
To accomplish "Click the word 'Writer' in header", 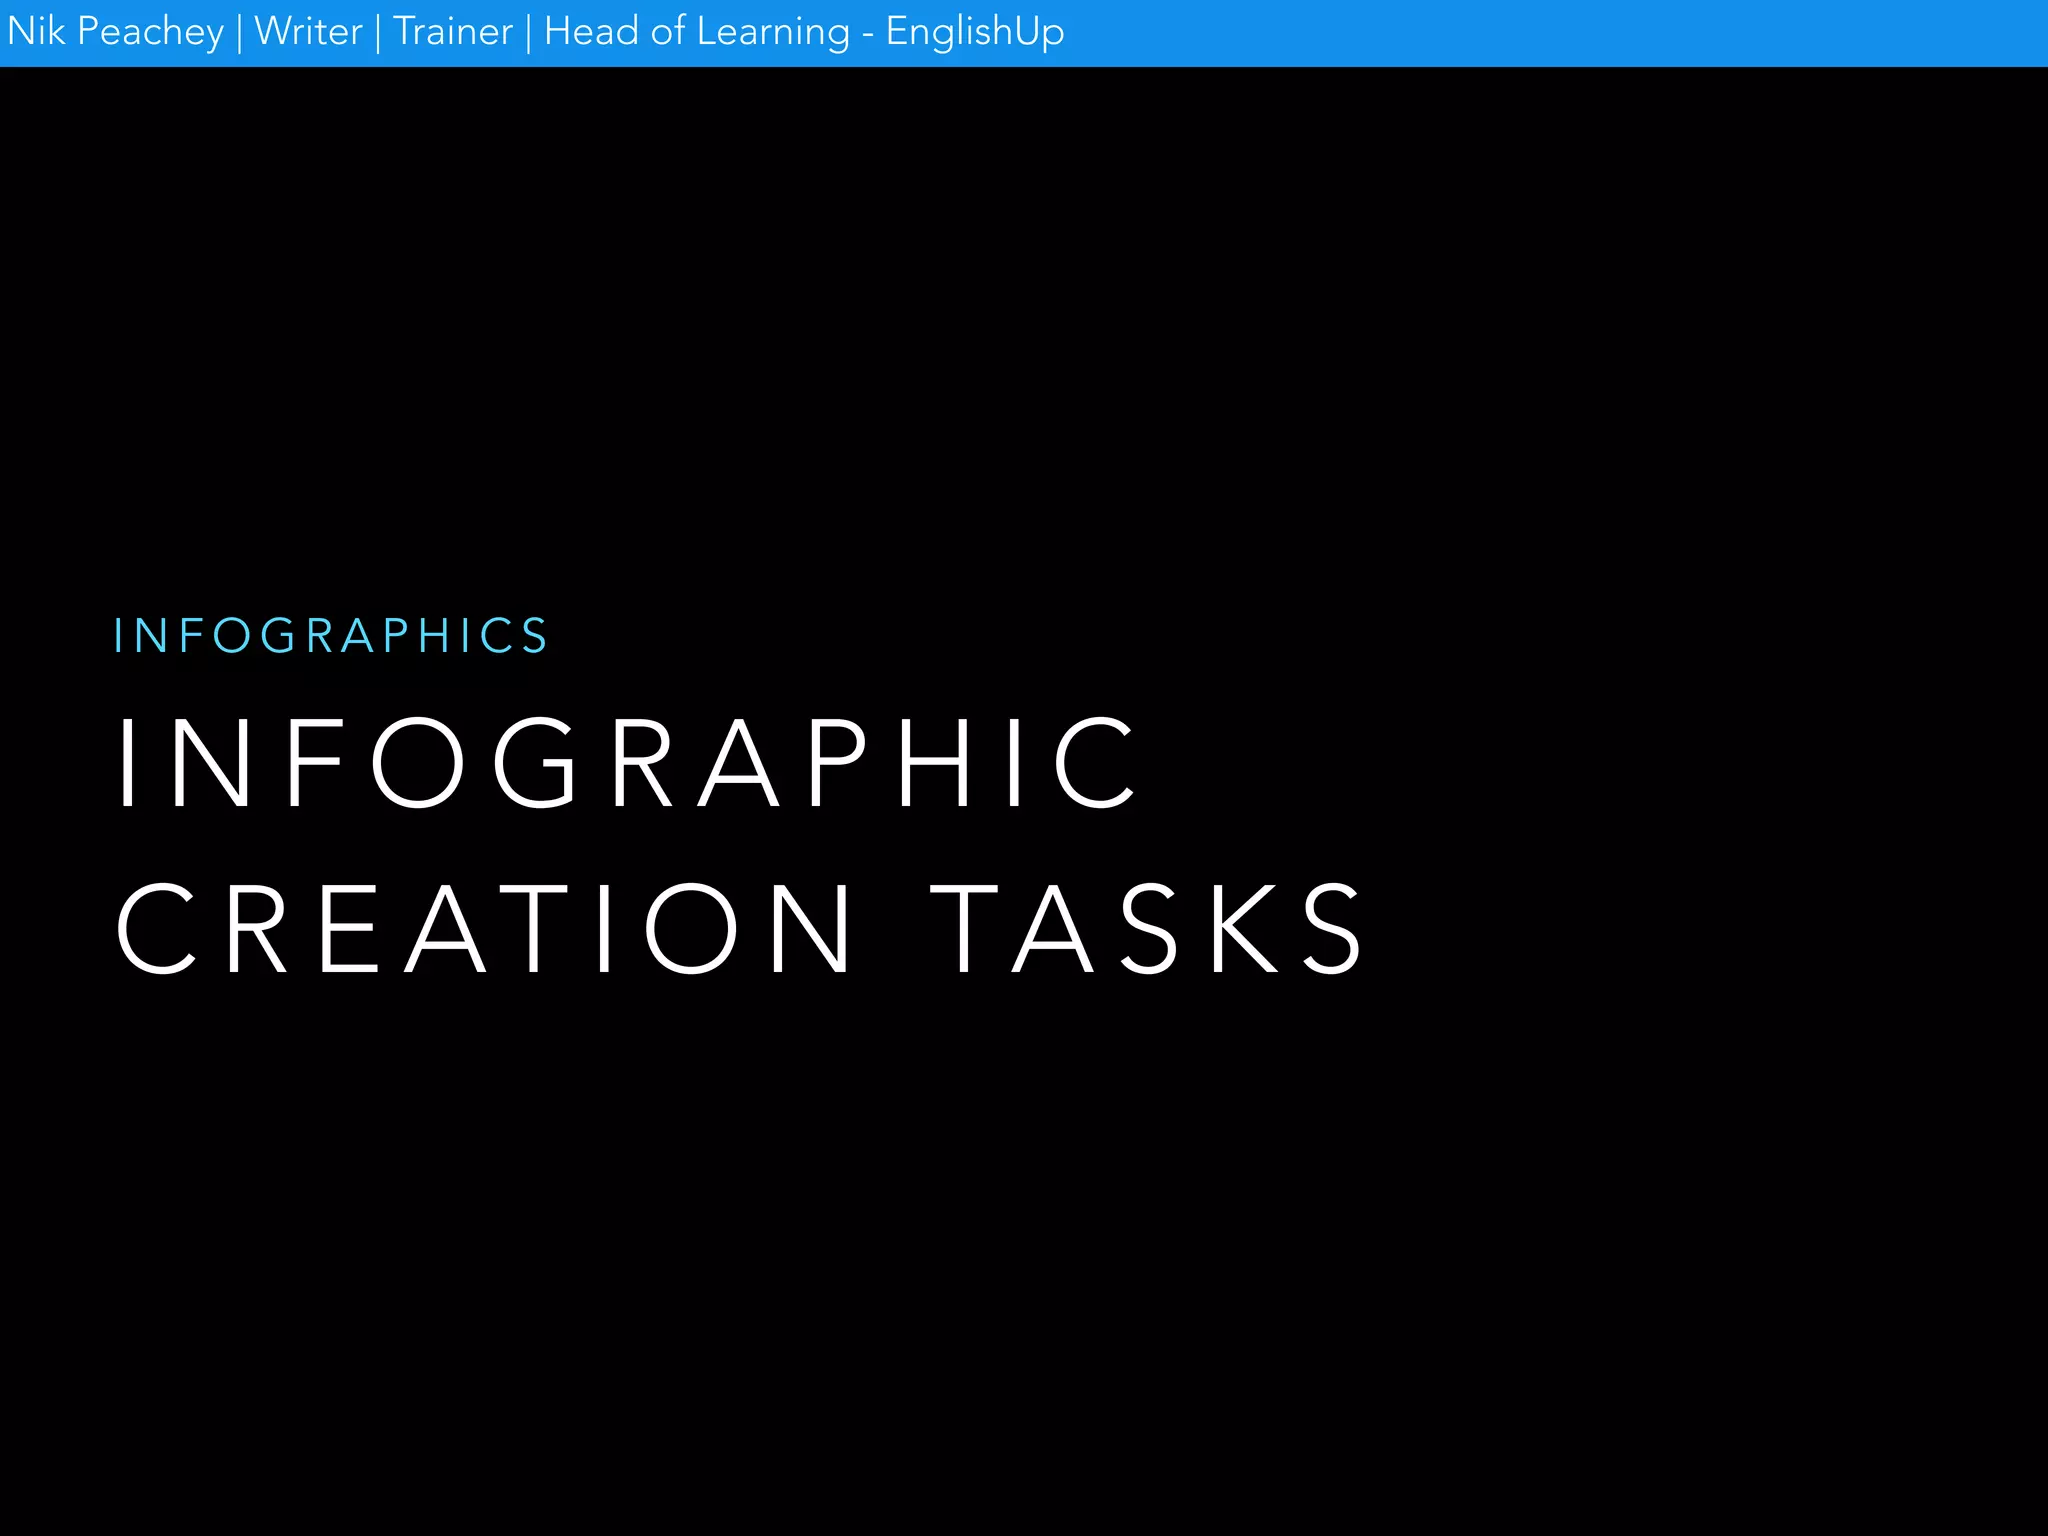I will click(308, 32).
